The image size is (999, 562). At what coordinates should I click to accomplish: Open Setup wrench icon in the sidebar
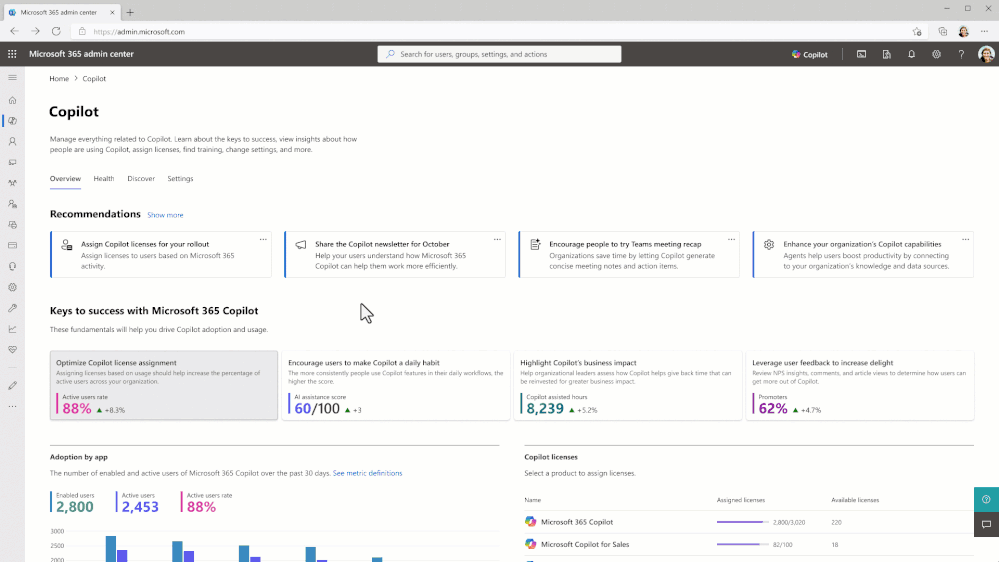12,308
